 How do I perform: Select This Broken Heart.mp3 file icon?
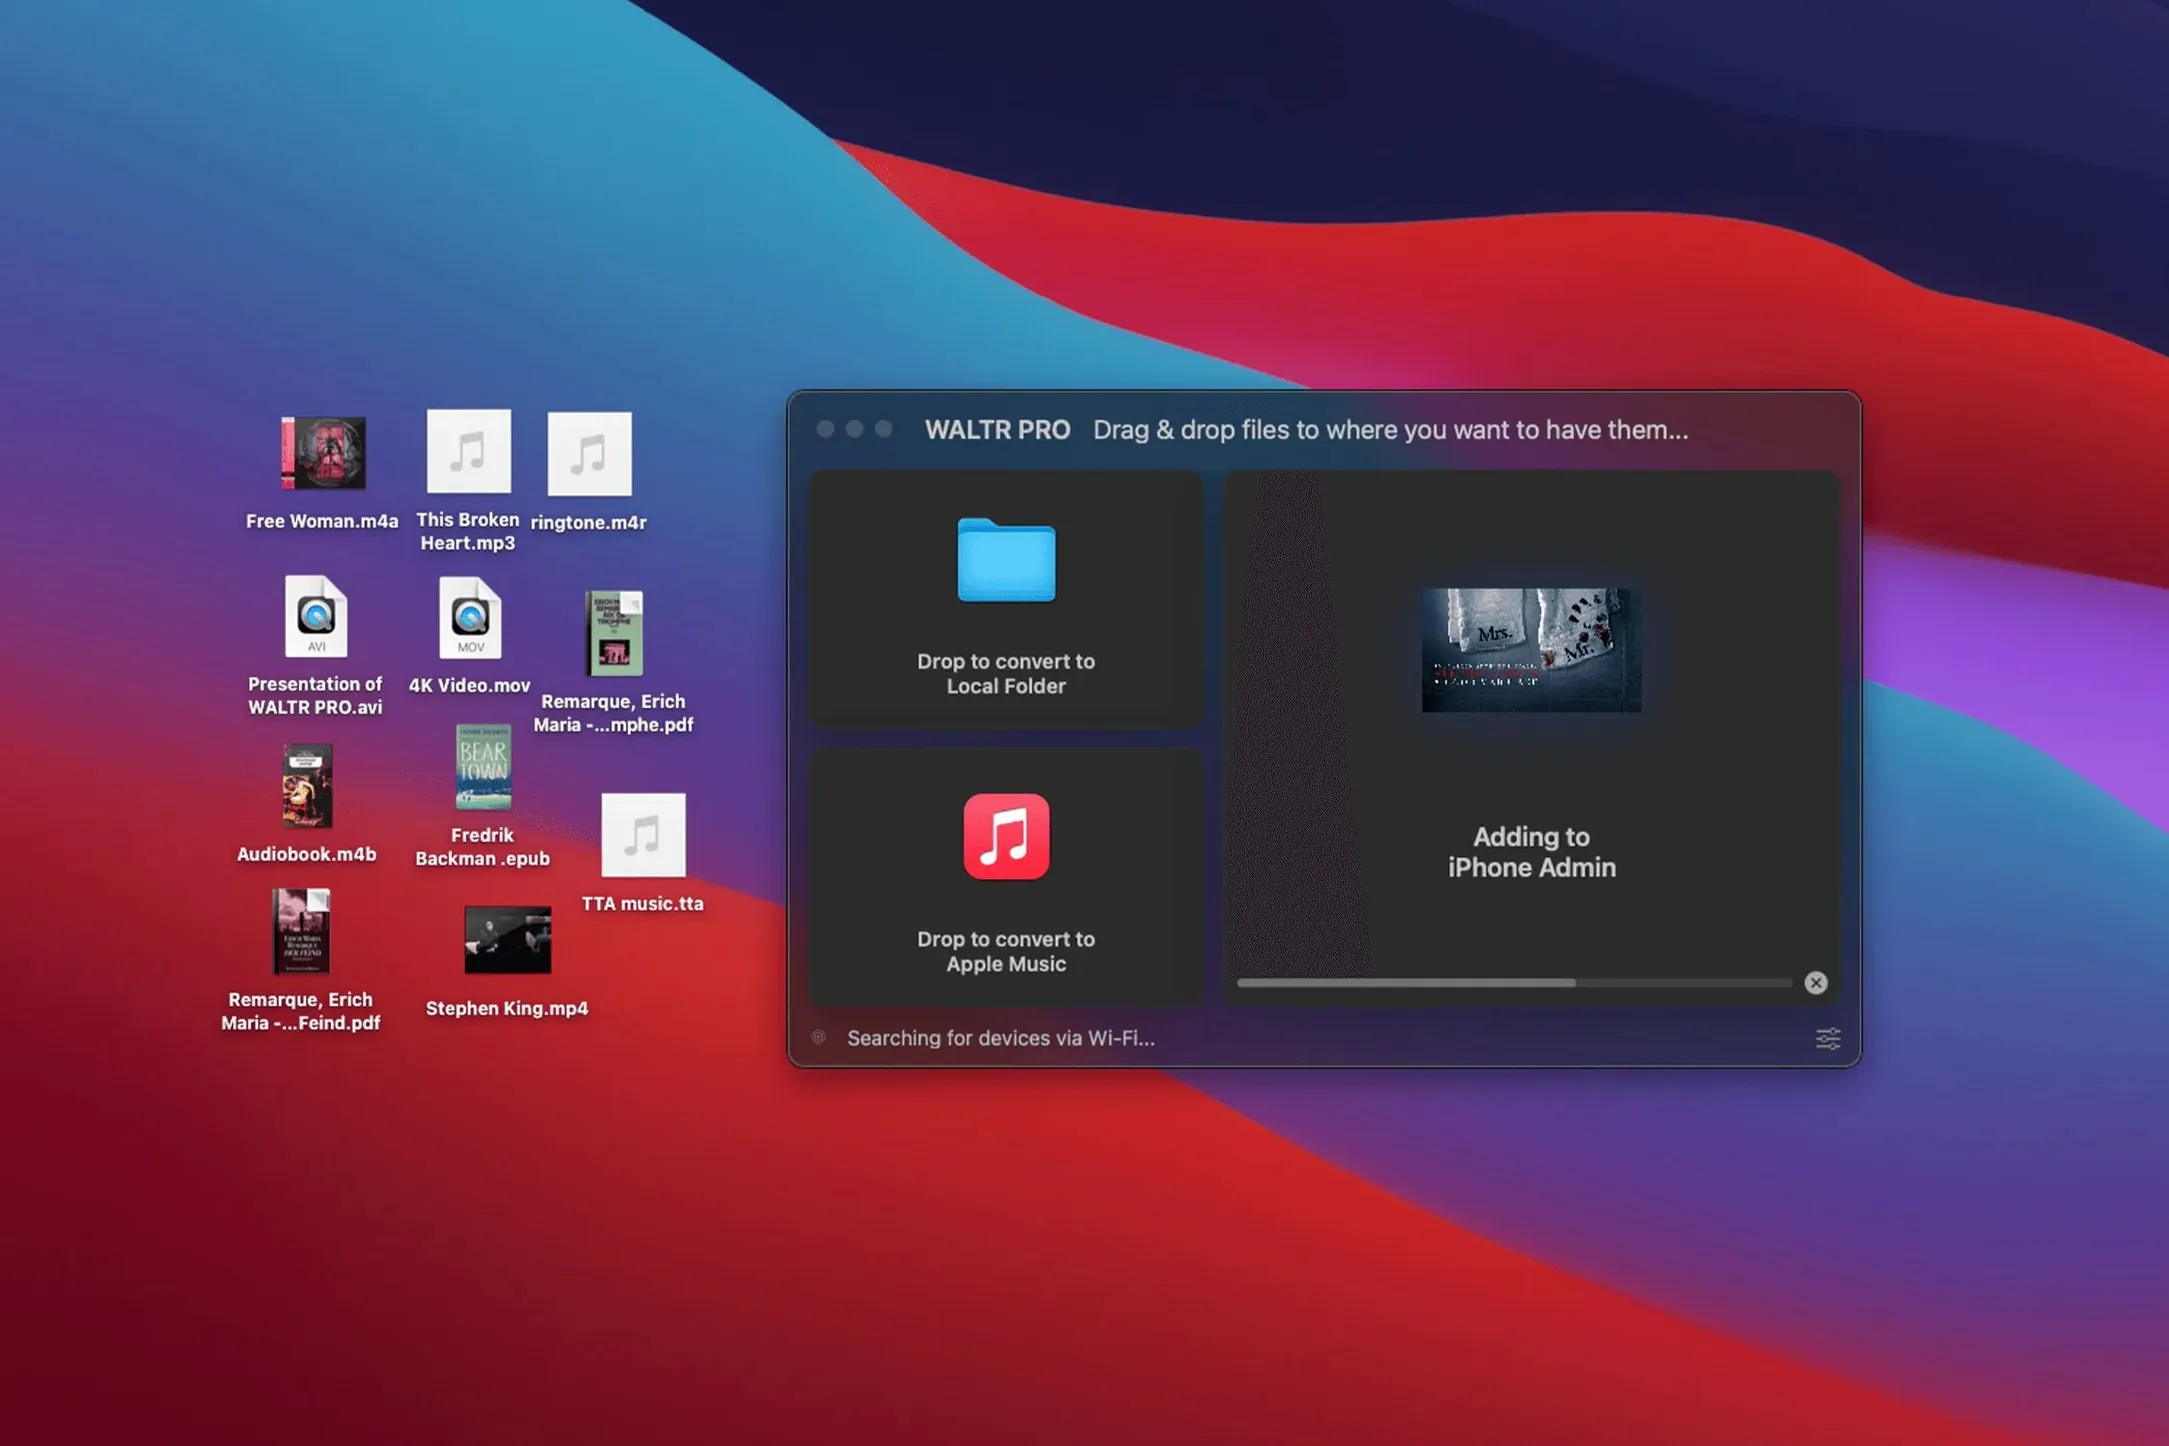pos(468,451)
